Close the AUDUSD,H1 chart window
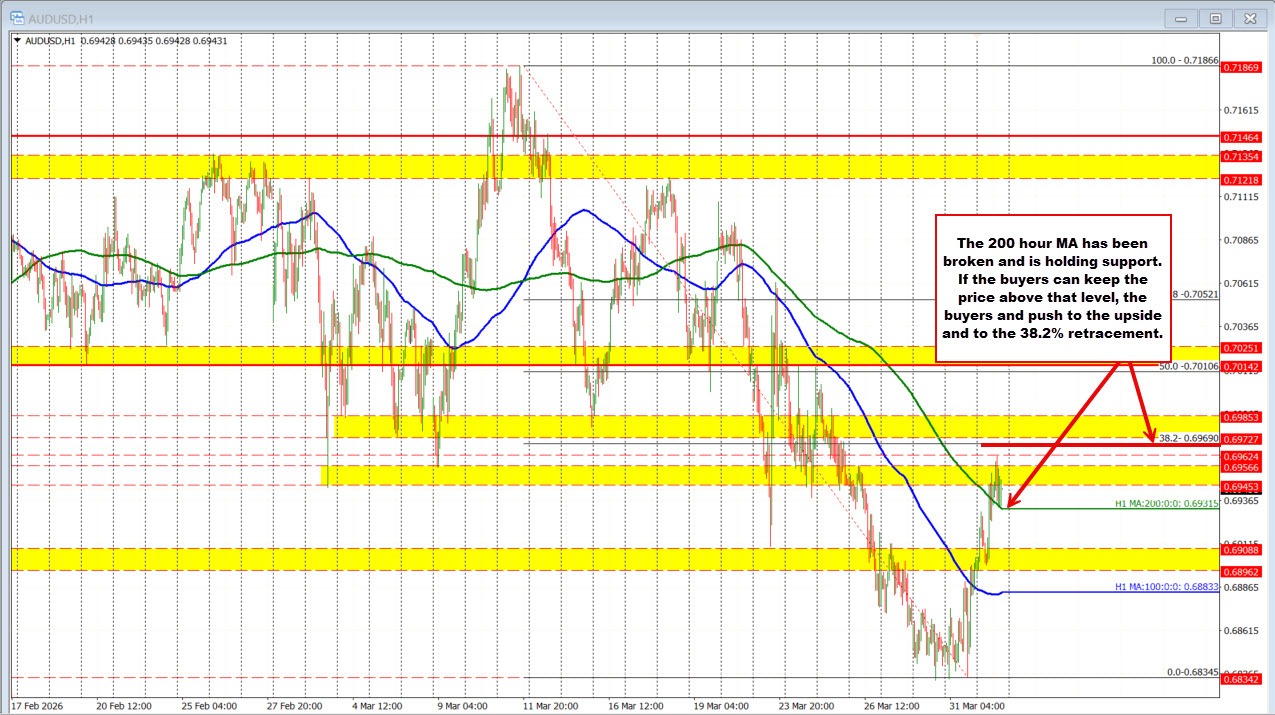This screenshot has height=715, width=1275. pyautogui.click(x=1250, y=17)
